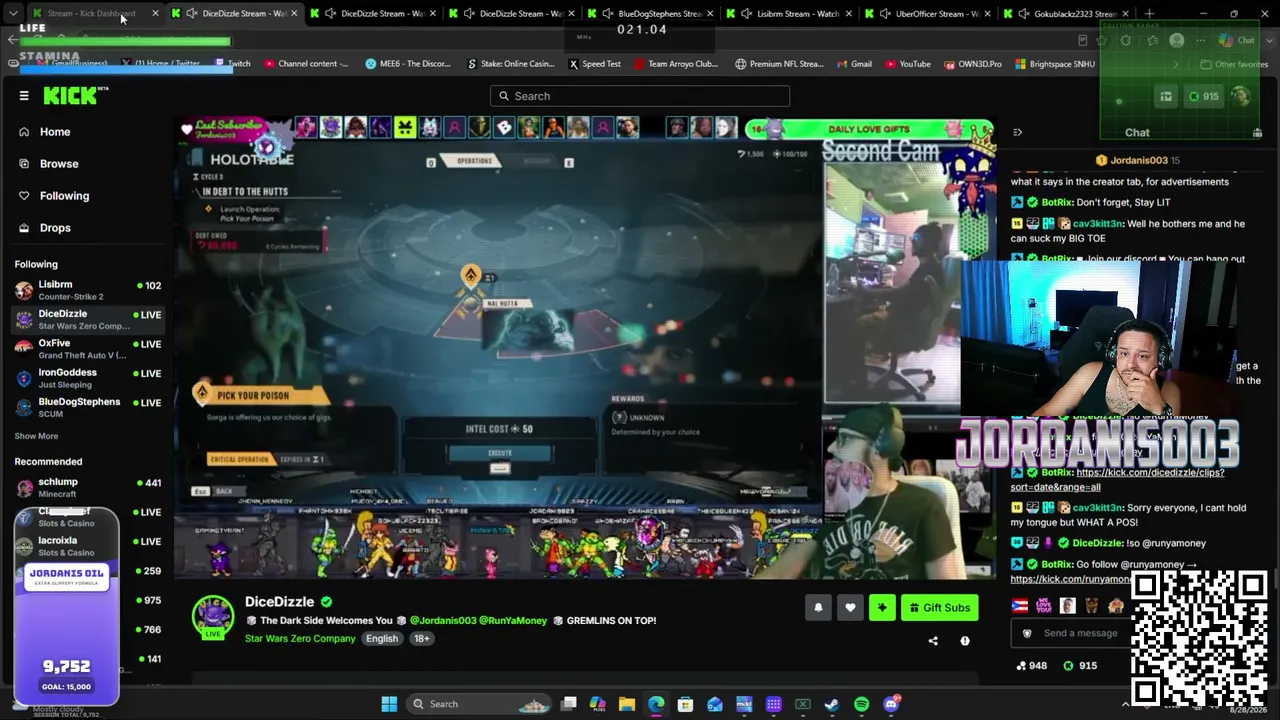Screen dimensions: 1280x720
Task: Select DiceDizzle in Following list
Action: pos(88,319)
